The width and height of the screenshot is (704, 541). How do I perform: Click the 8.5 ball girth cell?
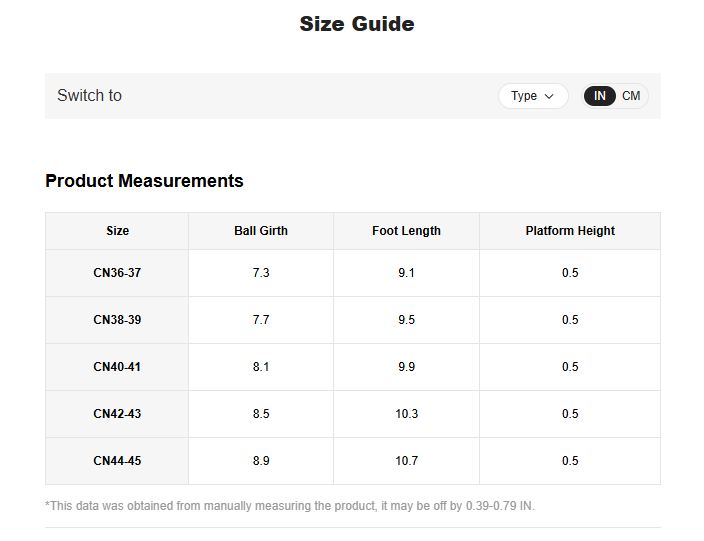(x=261, y=414)
